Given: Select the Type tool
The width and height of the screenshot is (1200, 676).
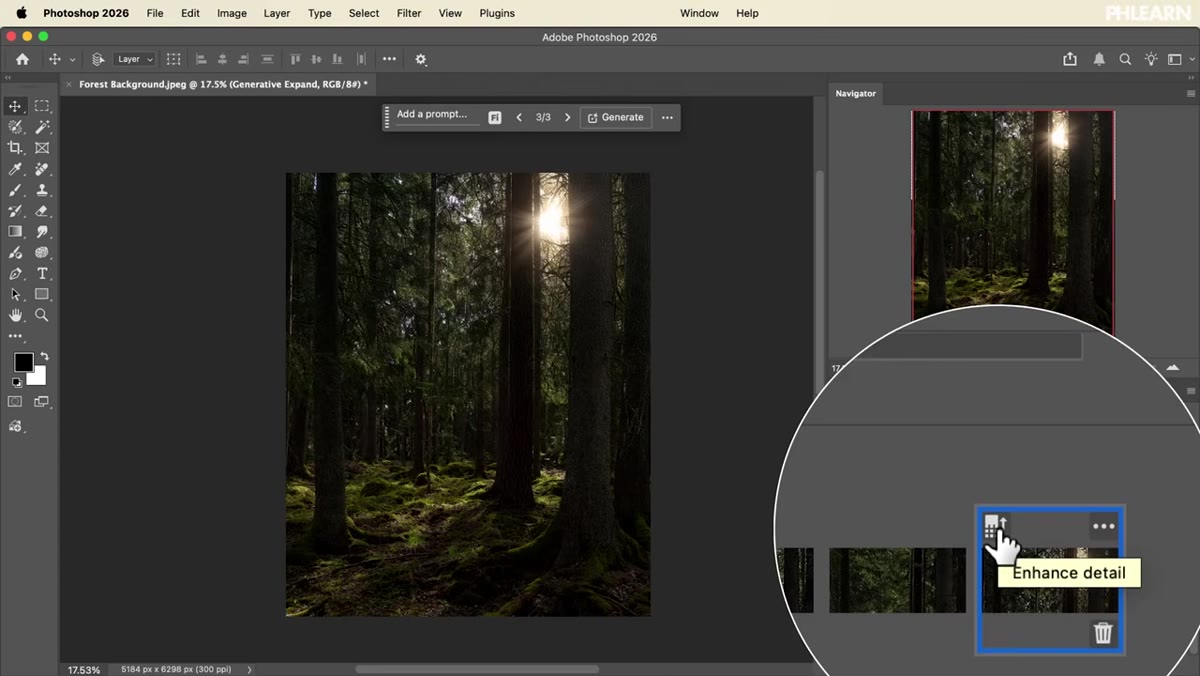Looking at the screenshot, I should [42, 273].
